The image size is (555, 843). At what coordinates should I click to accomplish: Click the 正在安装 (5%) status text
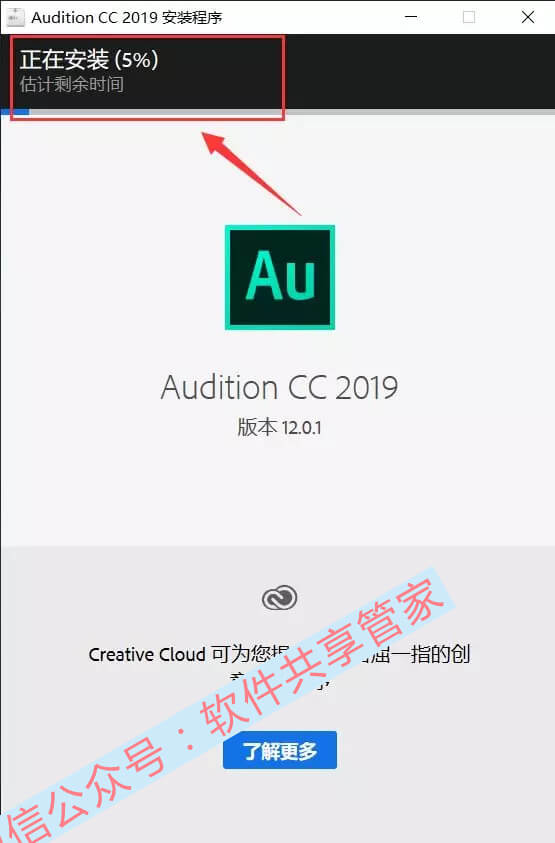(89, 60)
